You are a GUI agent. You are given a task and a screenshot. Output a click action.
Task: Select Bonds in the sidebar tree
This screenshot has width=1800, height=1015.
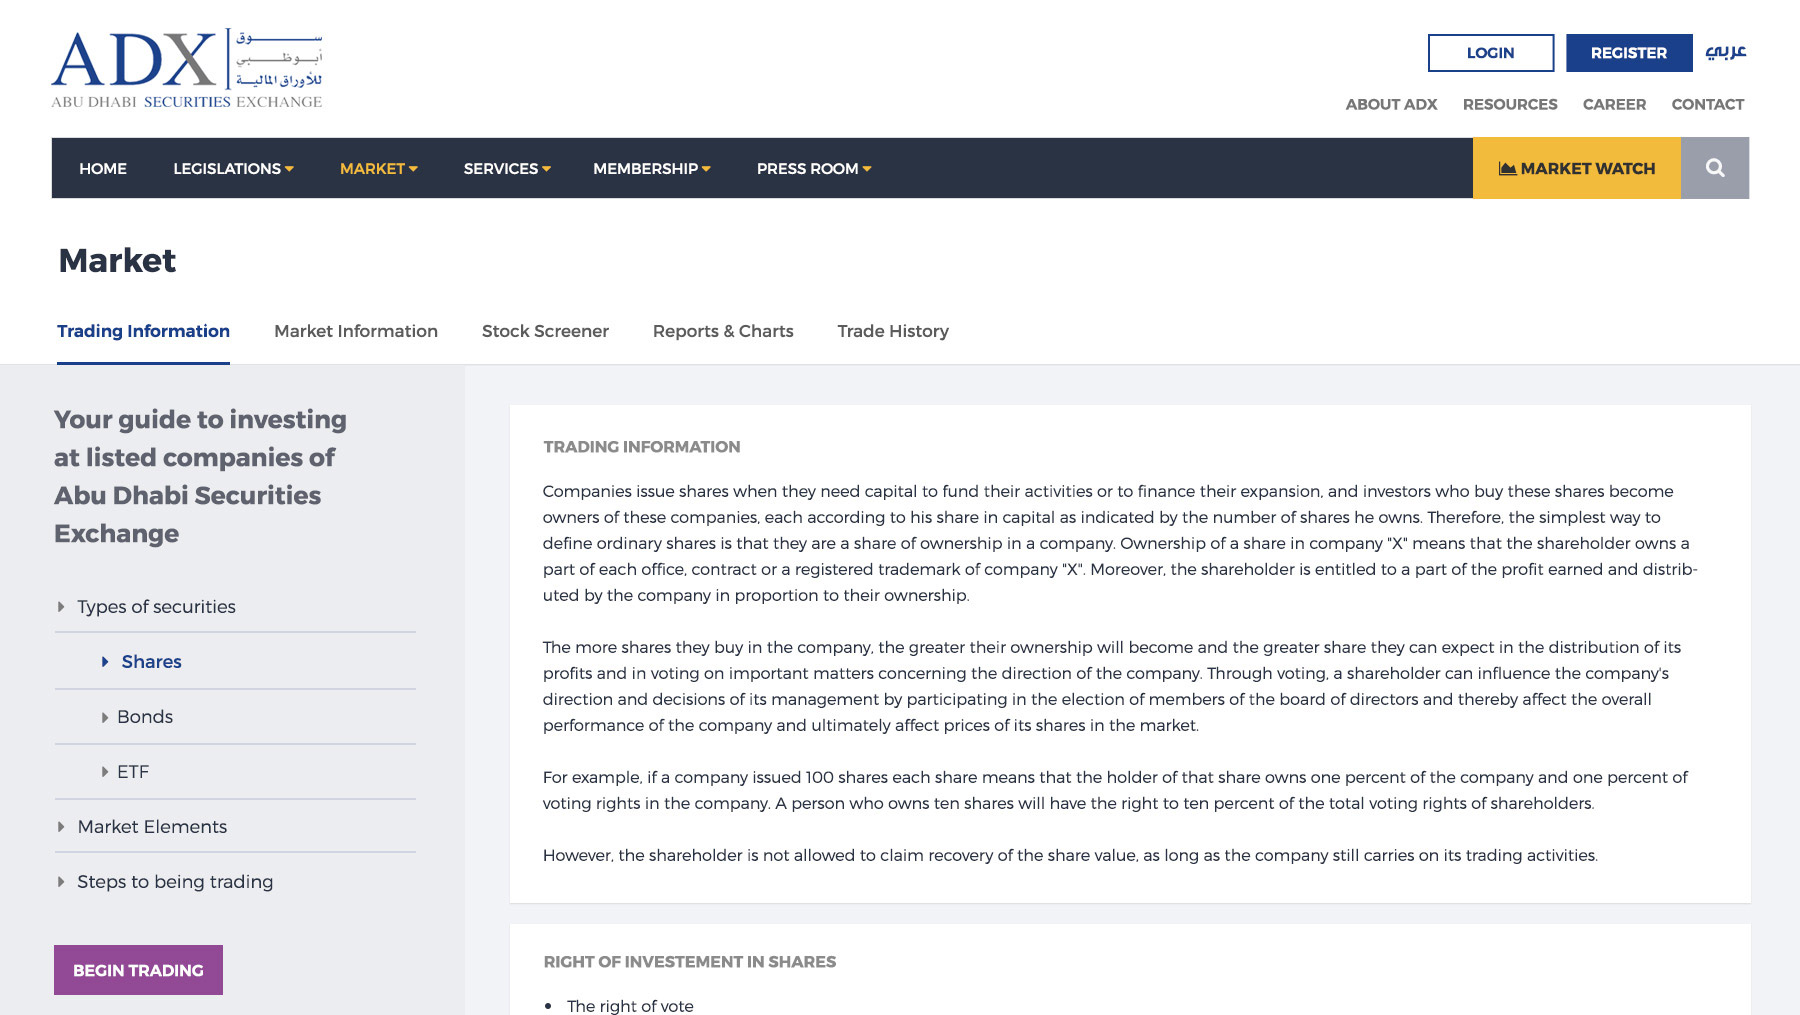tap(145, 717)
